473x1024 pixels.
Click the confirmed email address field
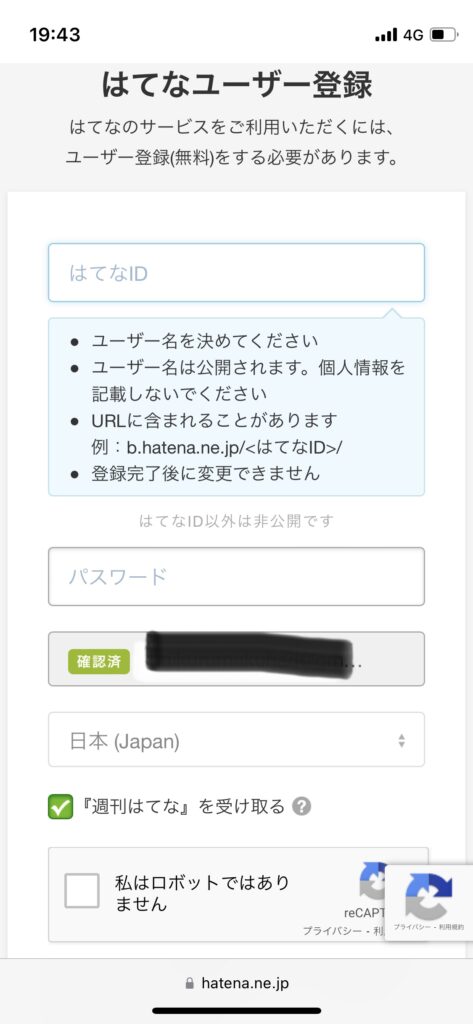[x=236, y=658]
